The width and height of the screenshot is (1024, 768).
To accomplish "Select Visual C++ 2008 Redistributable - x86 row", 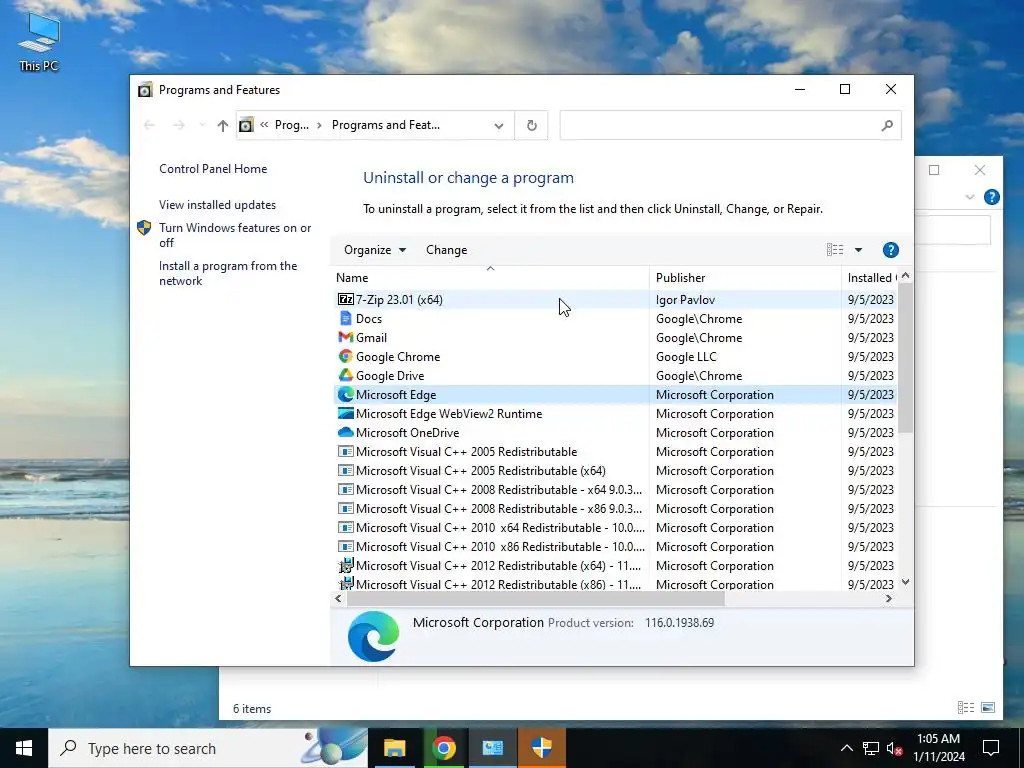I will pyautogui.click(x=614, y=509).
